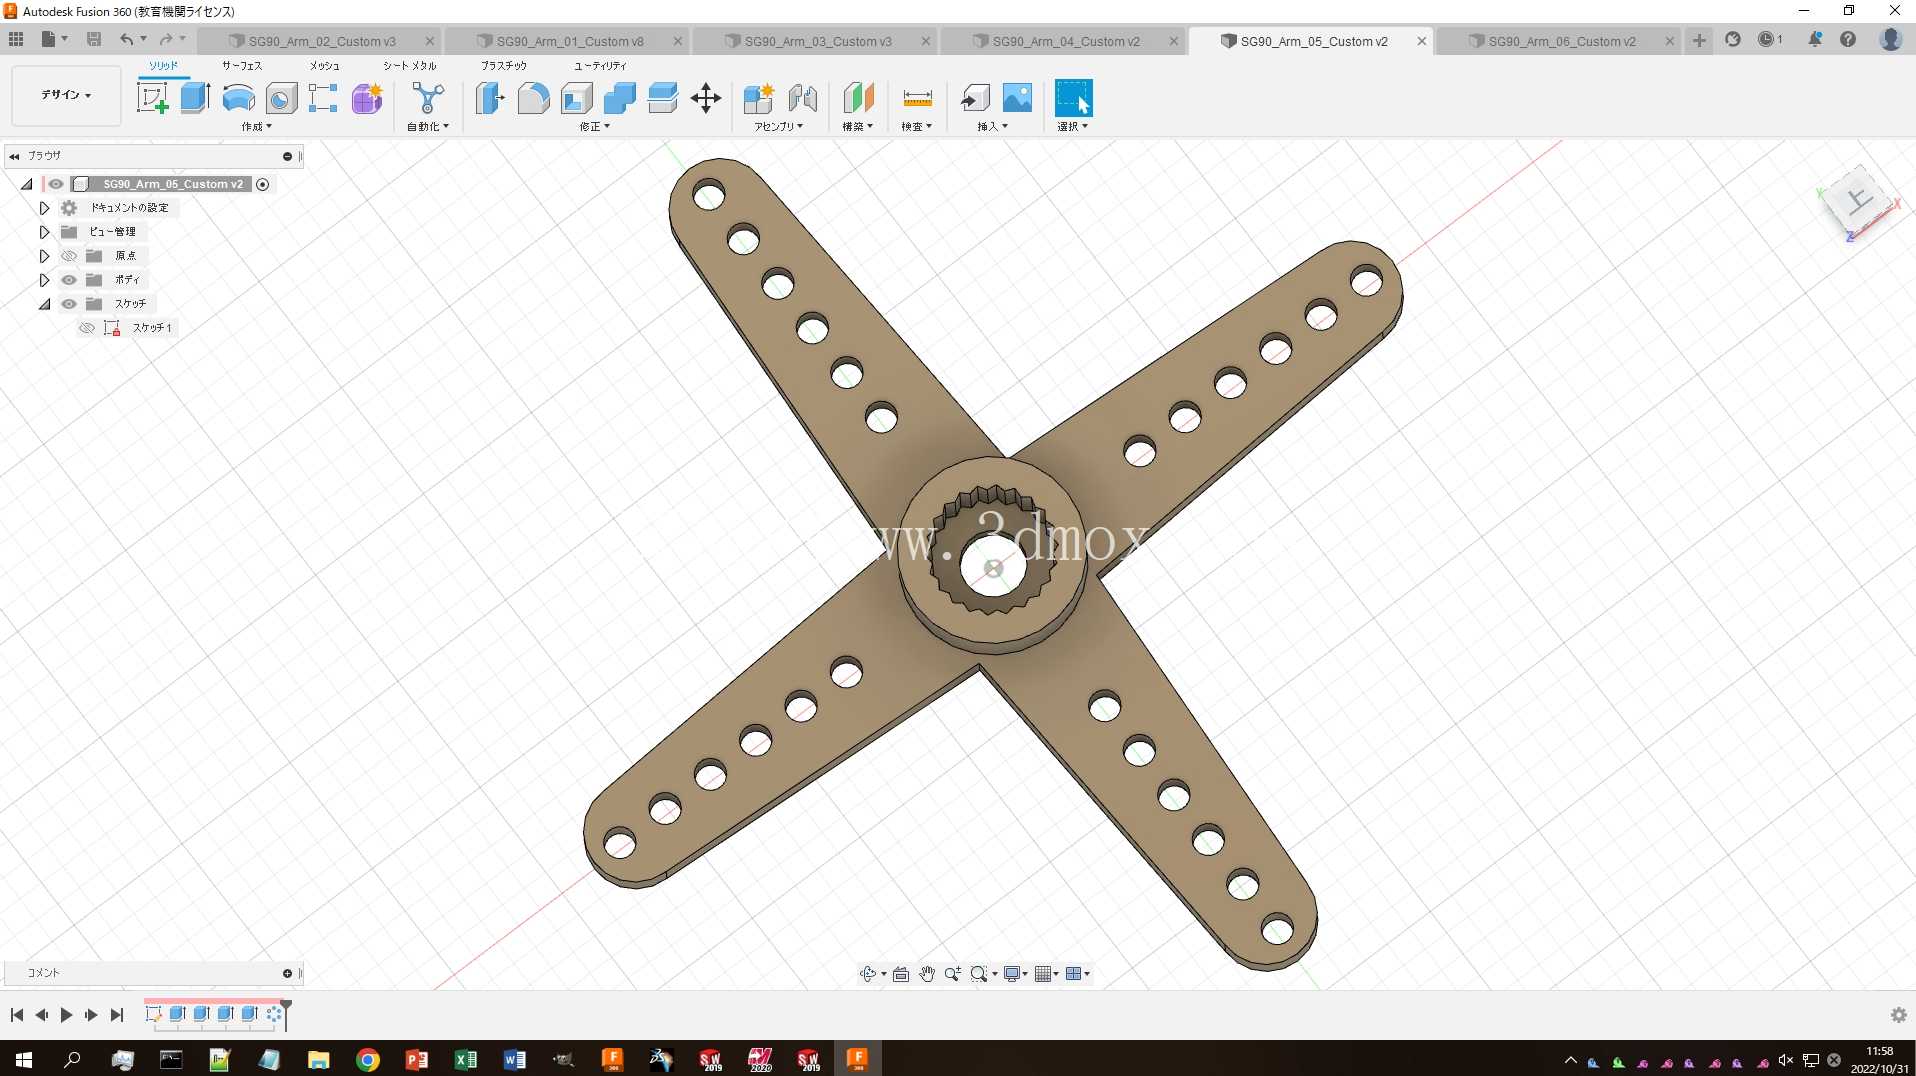The image size is (1916, 1076).
Task: Switch to the シートメタル tab
Action: click(410, 66)
